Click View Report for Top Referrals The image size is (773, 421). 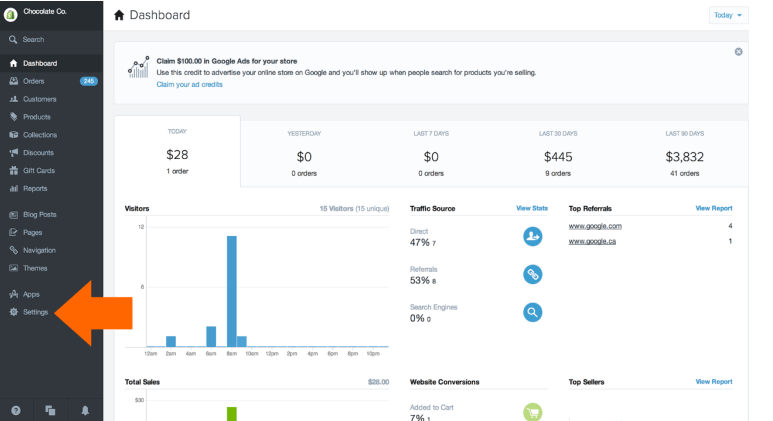point(713,208)
